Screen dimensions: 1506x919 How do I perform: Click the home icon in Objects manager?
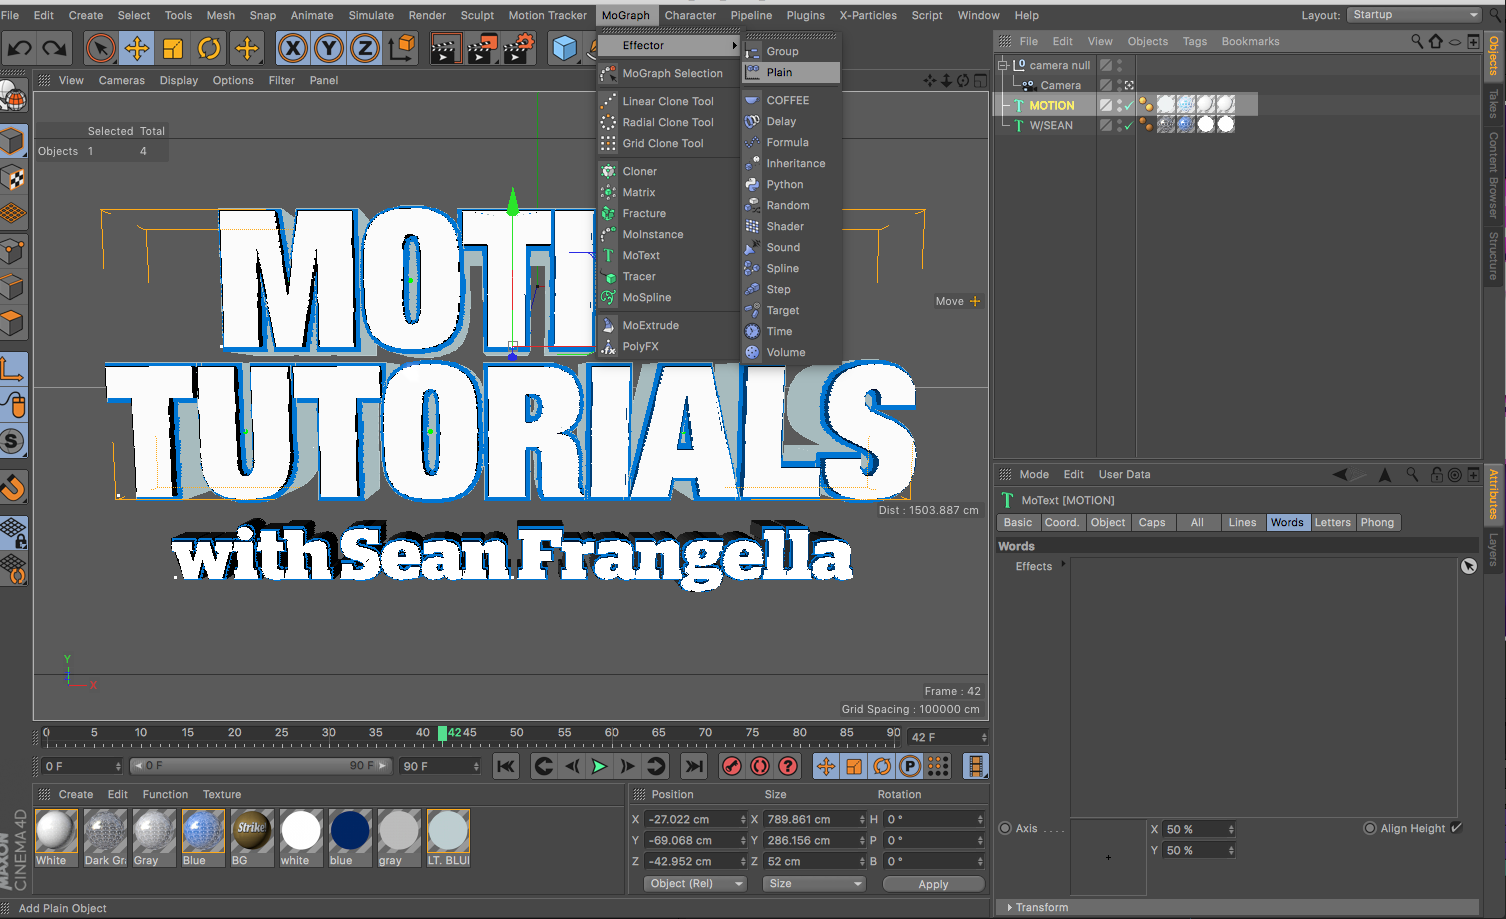point(1436,41)
